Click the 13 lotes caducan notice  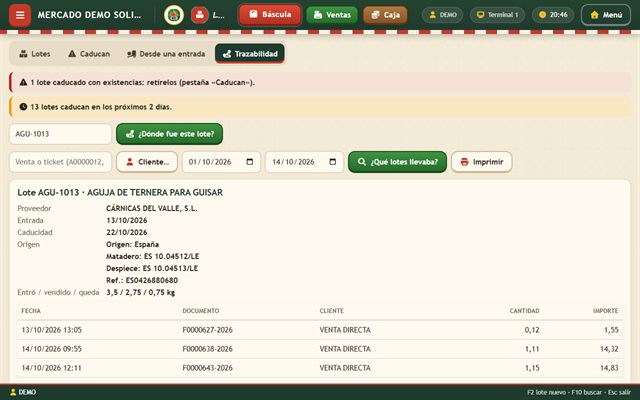click(x=320, y=107)
